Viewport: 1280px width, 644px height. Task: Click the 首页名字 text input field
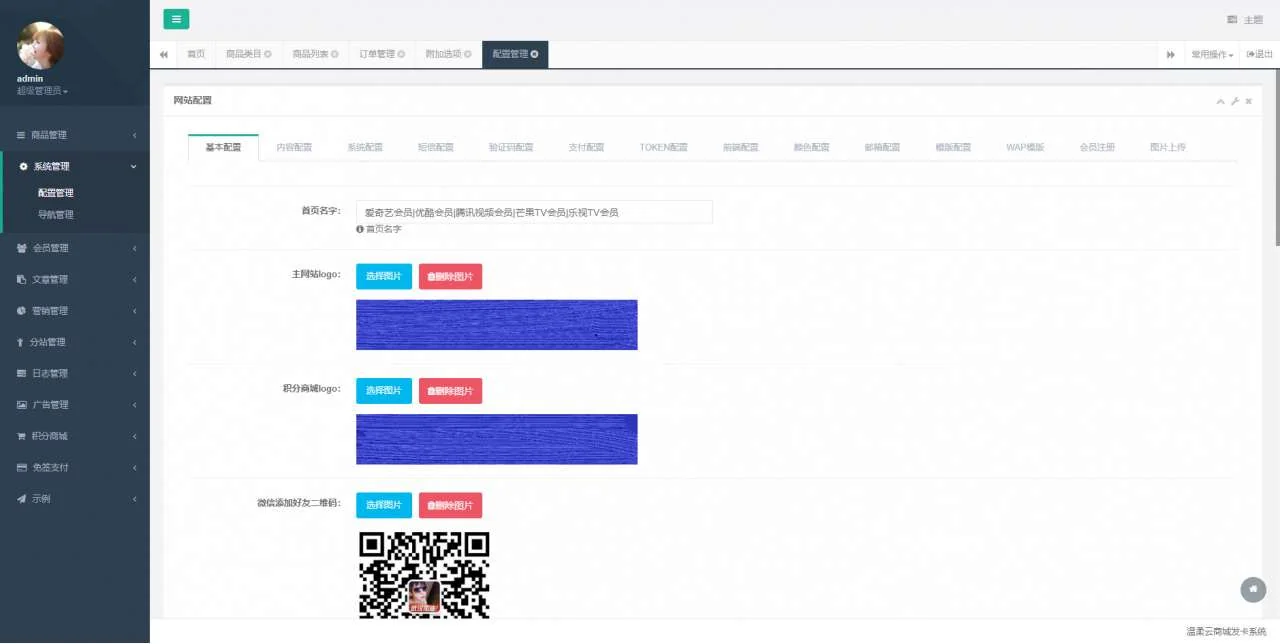tap(534, 212)
